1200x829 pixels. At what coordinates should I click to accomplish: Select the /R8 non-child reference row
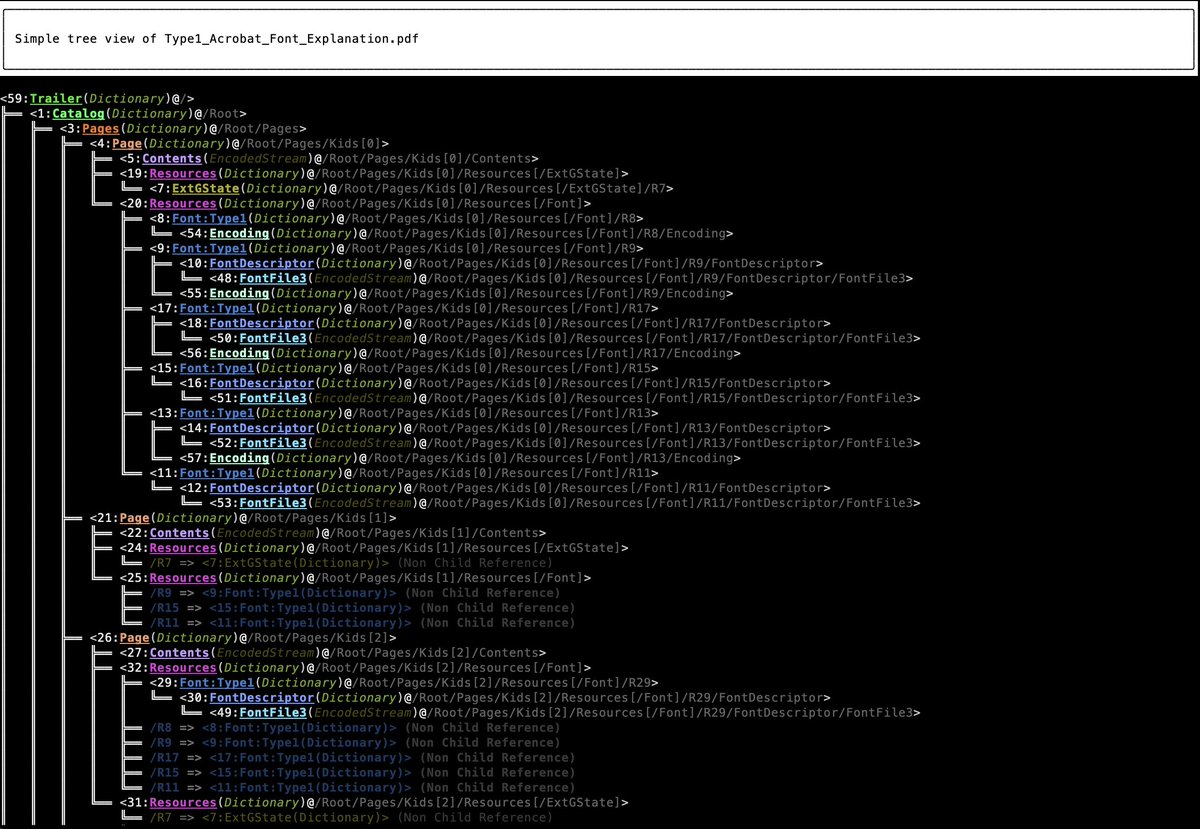tap(355, 729)
